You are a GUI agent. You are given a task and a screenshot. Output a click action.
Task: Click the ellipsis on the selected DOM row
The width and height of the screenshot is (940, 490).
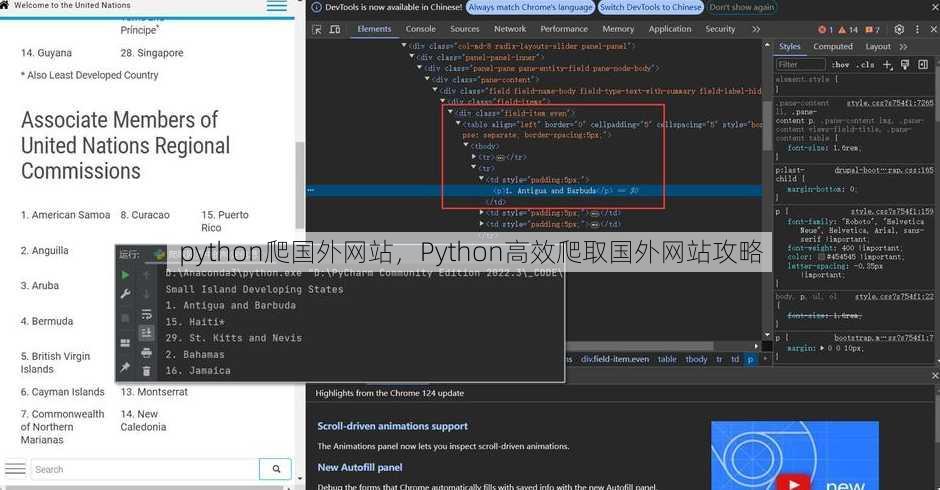[311, 190]
